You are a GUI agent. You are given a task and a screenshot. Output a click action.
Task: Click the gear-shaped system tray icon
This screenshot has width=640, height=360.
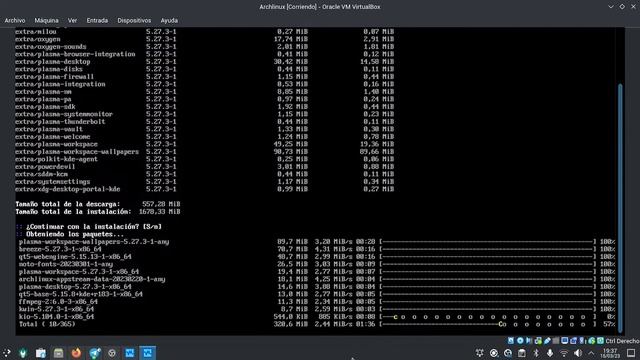pyautogui.click(x=480, y=353)
